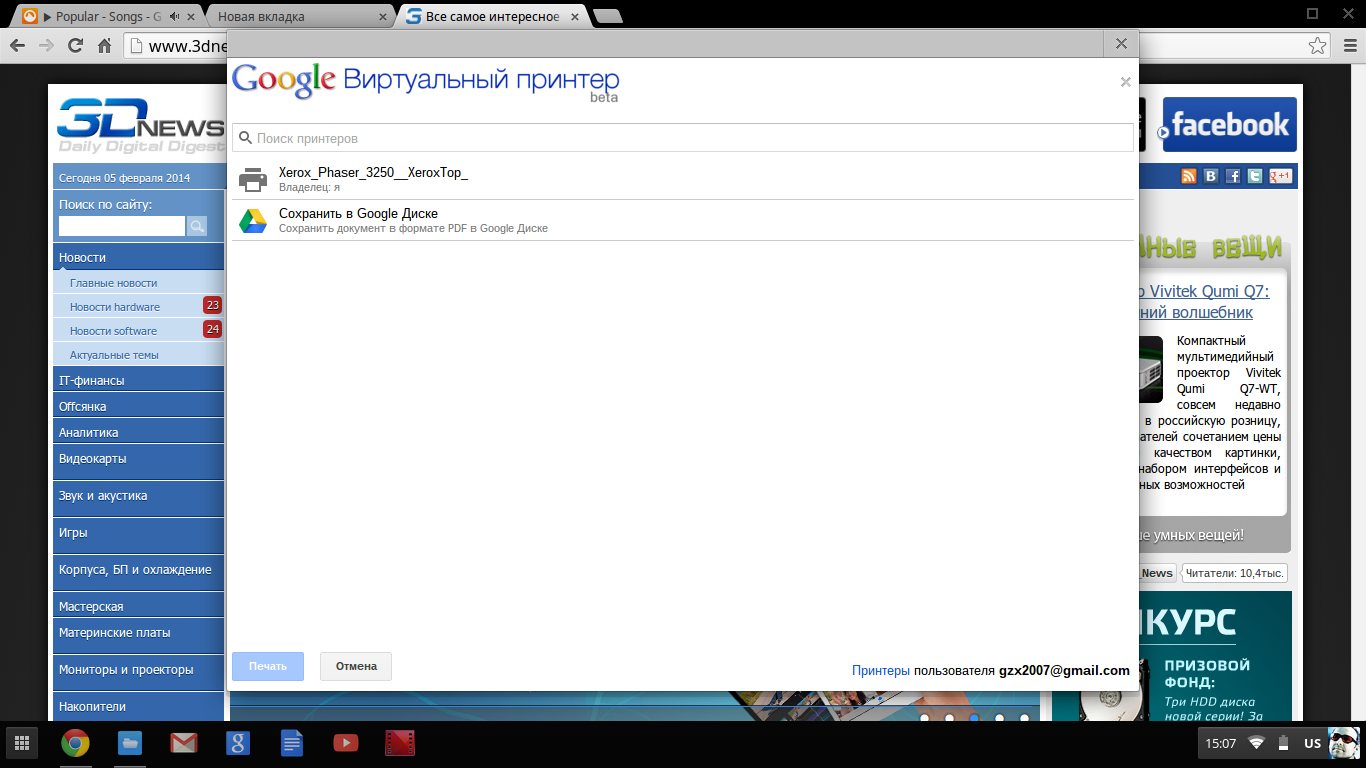The height and width of the screenshot is (768, 1366).
Task: Bookmark the page with the star icon
Action: [x=1318, y=45]
